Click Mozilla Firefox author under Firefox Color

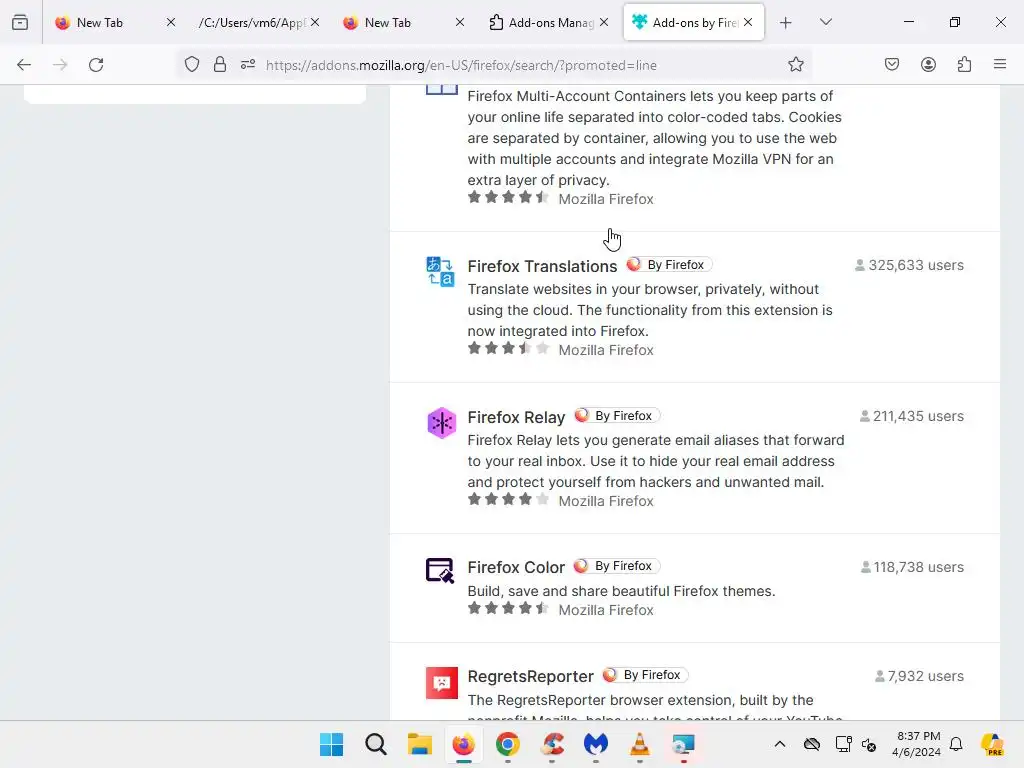coord(605,610)
